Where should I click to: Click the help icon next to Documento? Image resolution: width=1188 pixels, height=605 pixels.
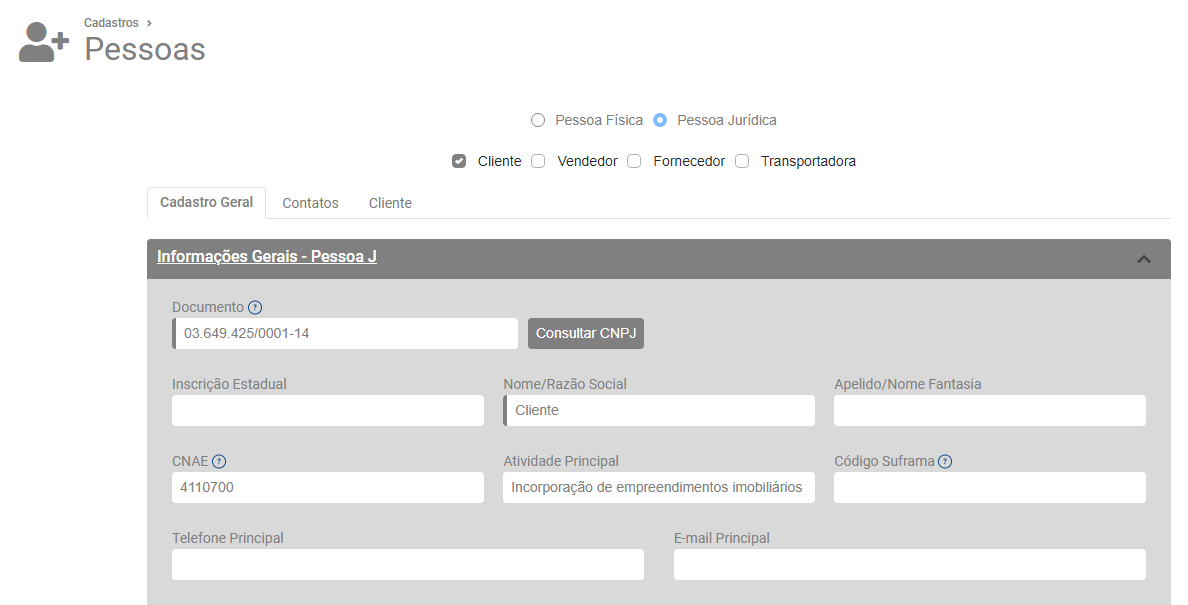click(x=255, y=308)
